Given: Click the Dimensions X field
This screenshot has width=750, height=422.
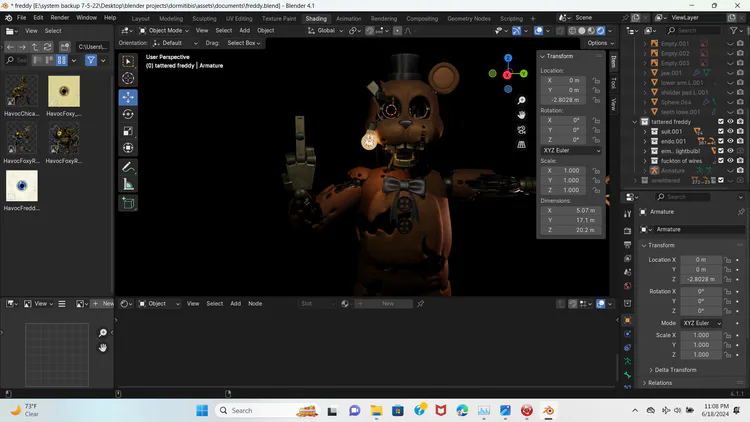Looking at the screenshot, I should click(x=571, y=211).
